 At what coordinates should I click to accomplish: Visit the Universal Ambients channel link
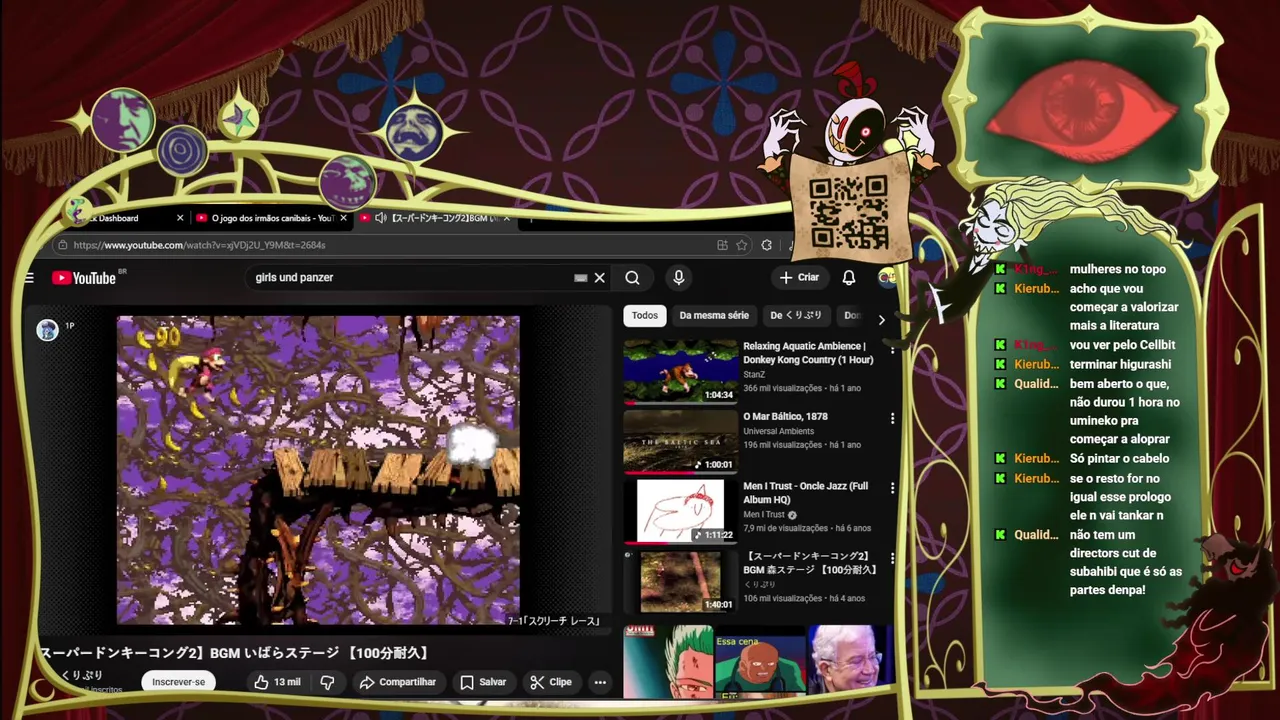(x=778, y=431)
